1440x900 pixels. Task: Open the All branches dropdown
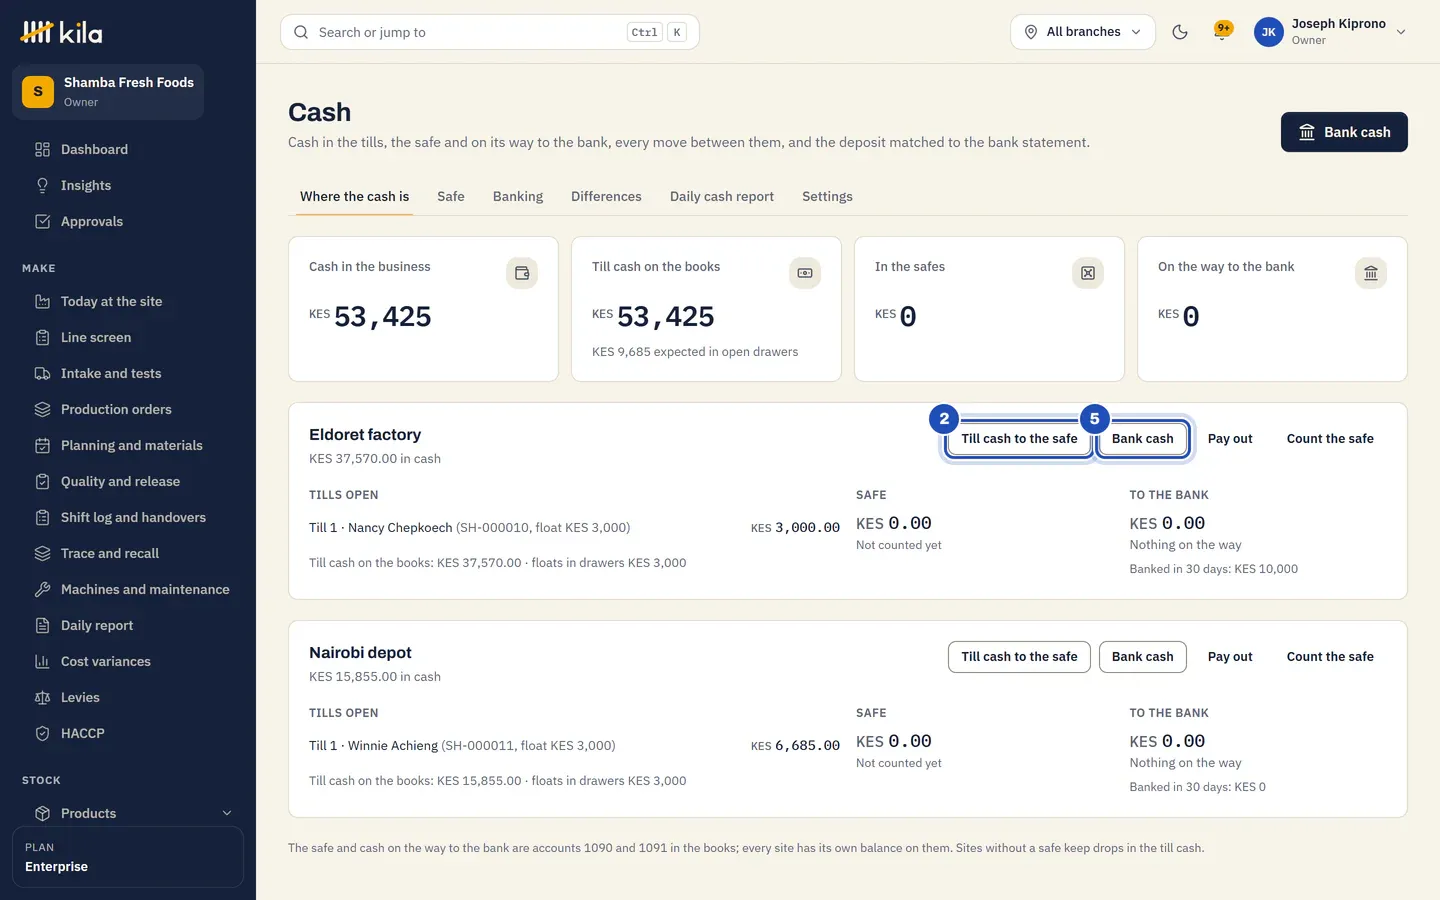click(x=1083, y=32)
